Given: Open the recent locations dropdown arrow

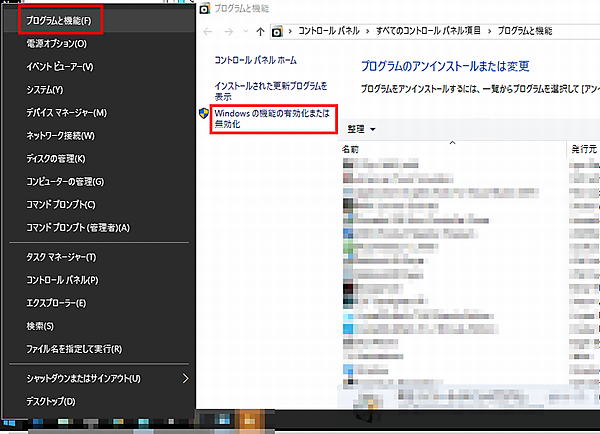Looking at the screenshot, I should 246,31.
